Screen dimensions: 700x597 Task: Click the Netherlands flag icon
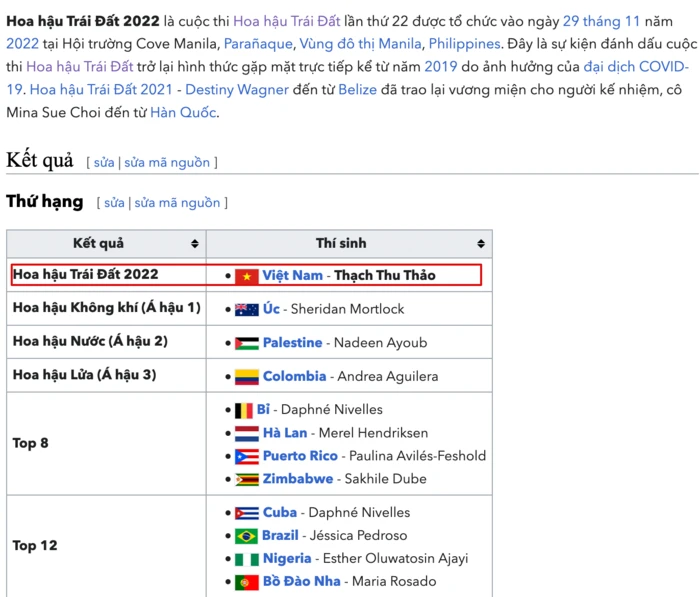(x=247, y=434)
